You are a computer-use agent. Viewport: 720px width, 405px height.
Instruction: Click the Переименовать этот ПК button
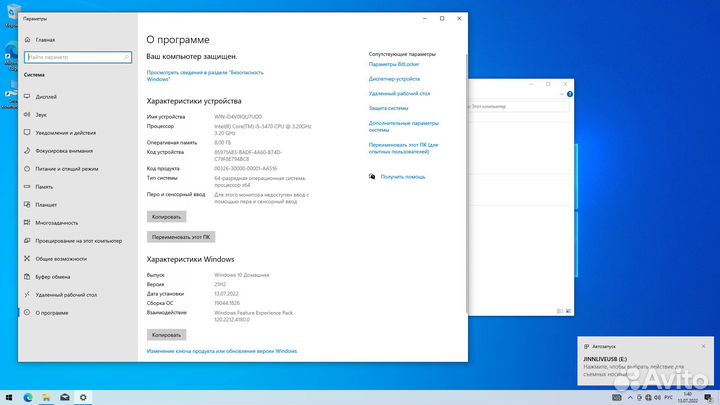(181, 237)
